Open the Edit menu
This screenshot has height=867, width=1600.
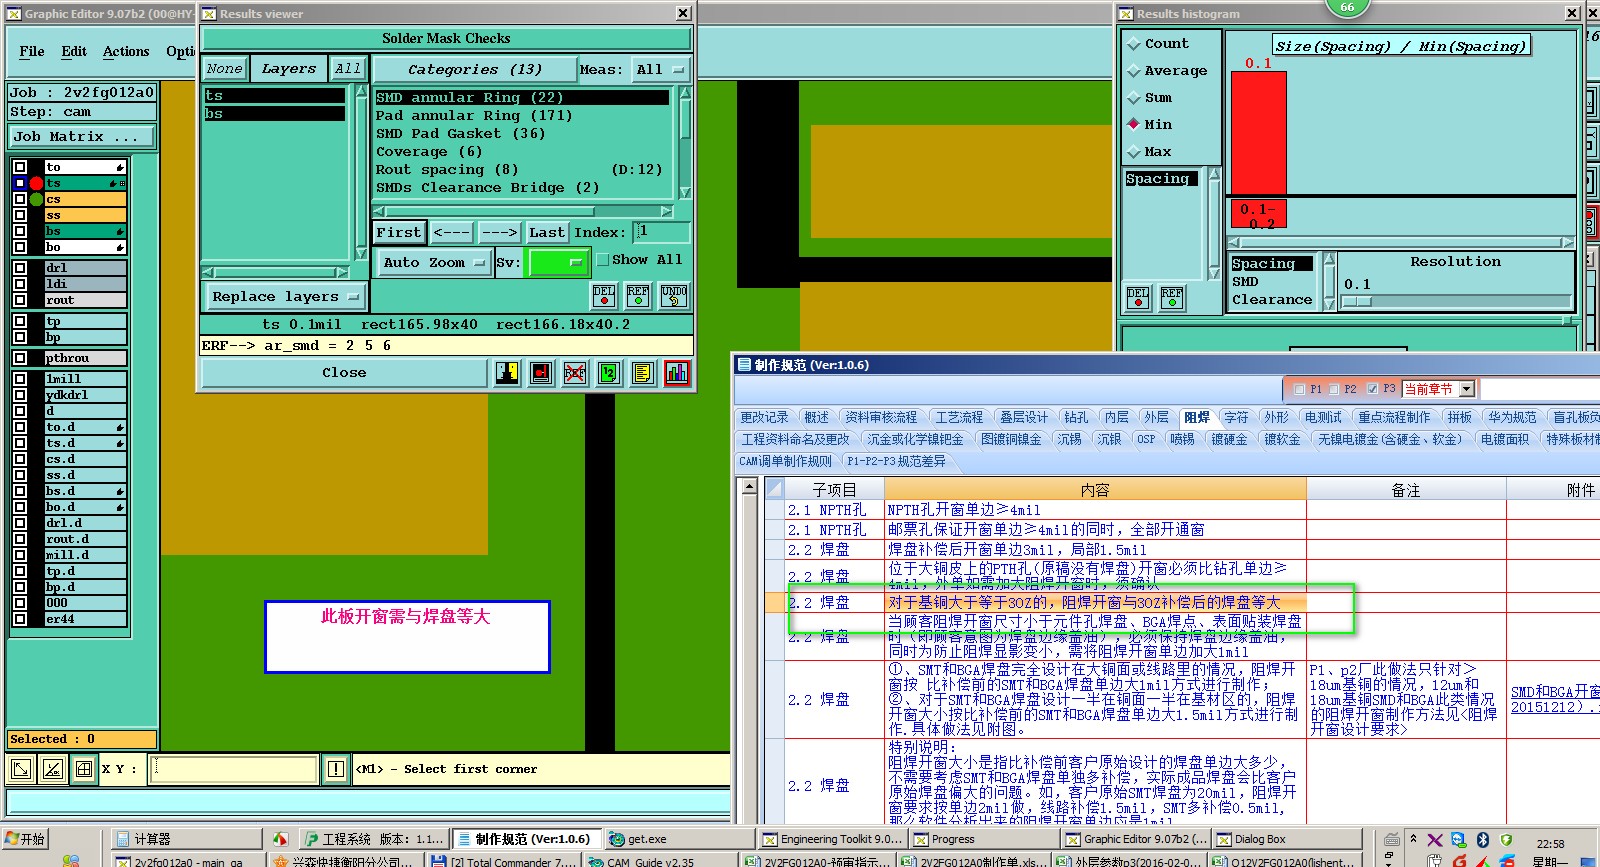pyautogui.click(x=74, y=51)
